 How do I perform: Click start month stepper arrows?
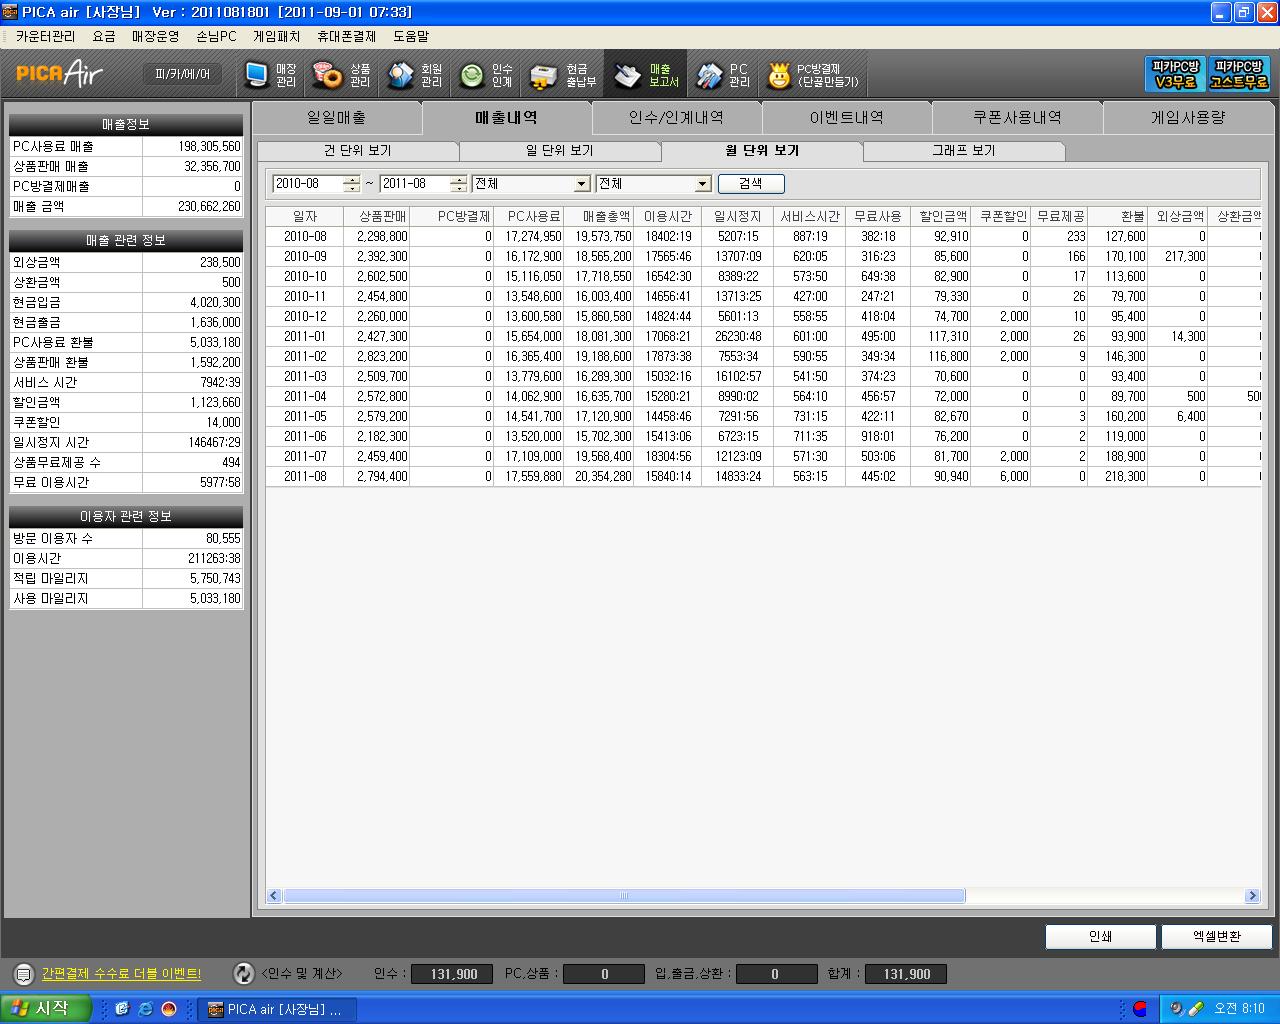coord(351,184)
